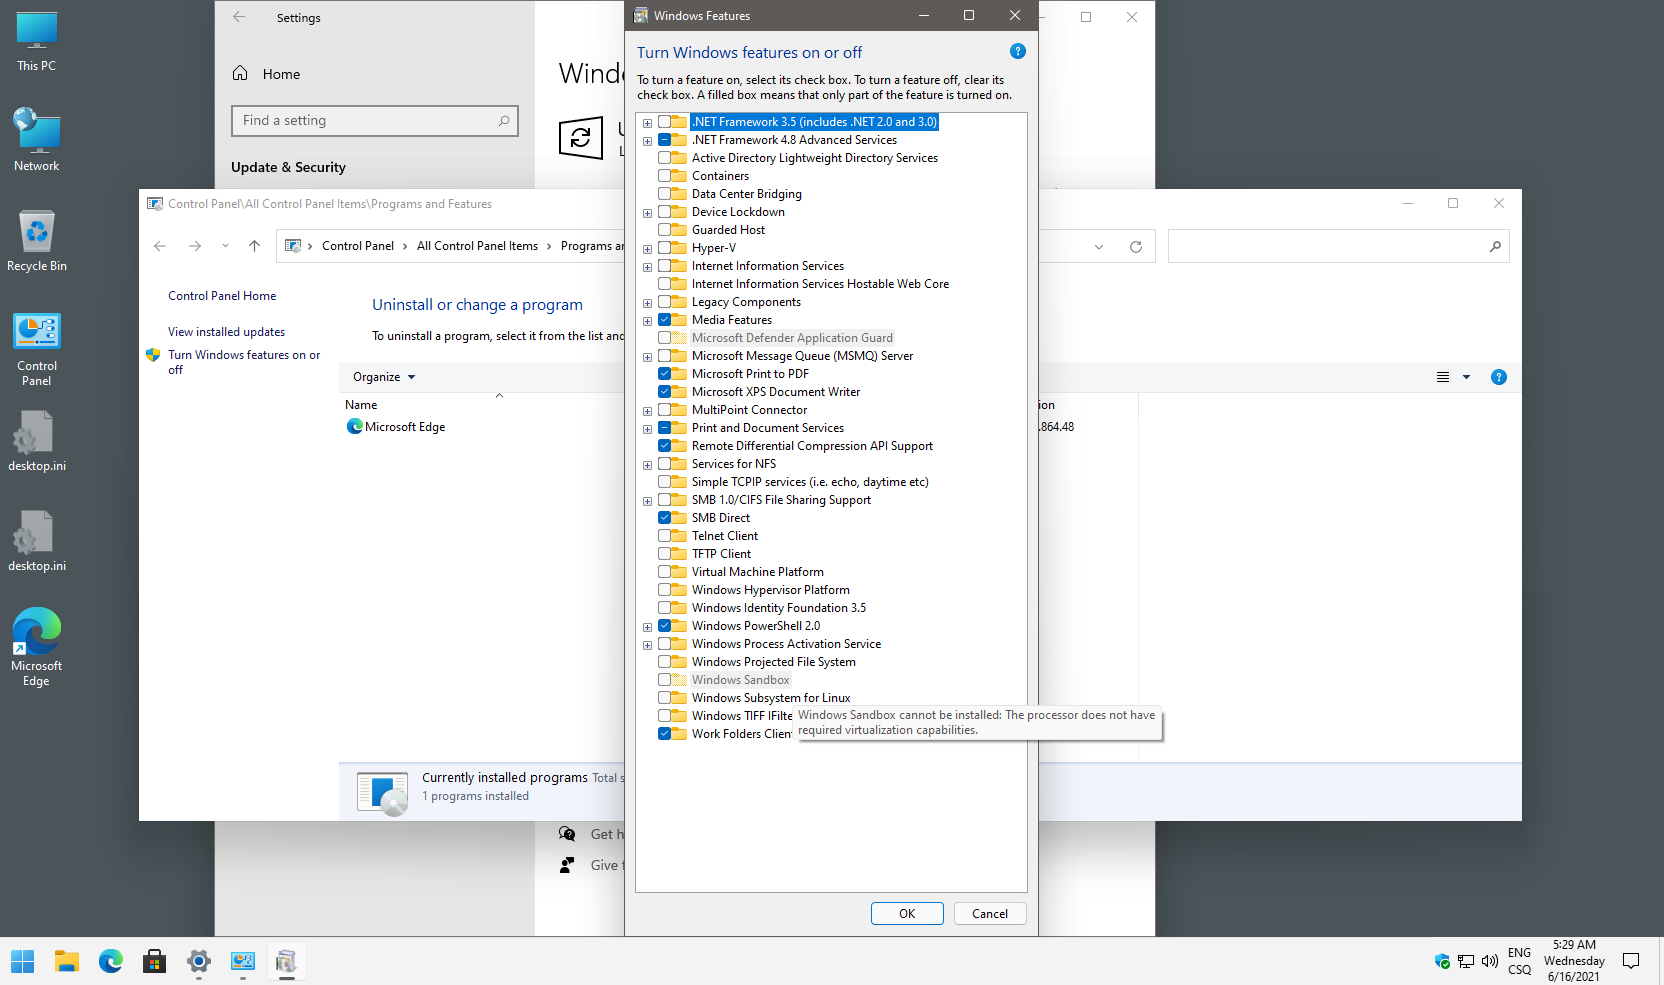Open File Explorer from the taskbar

[x=67, y=962]
